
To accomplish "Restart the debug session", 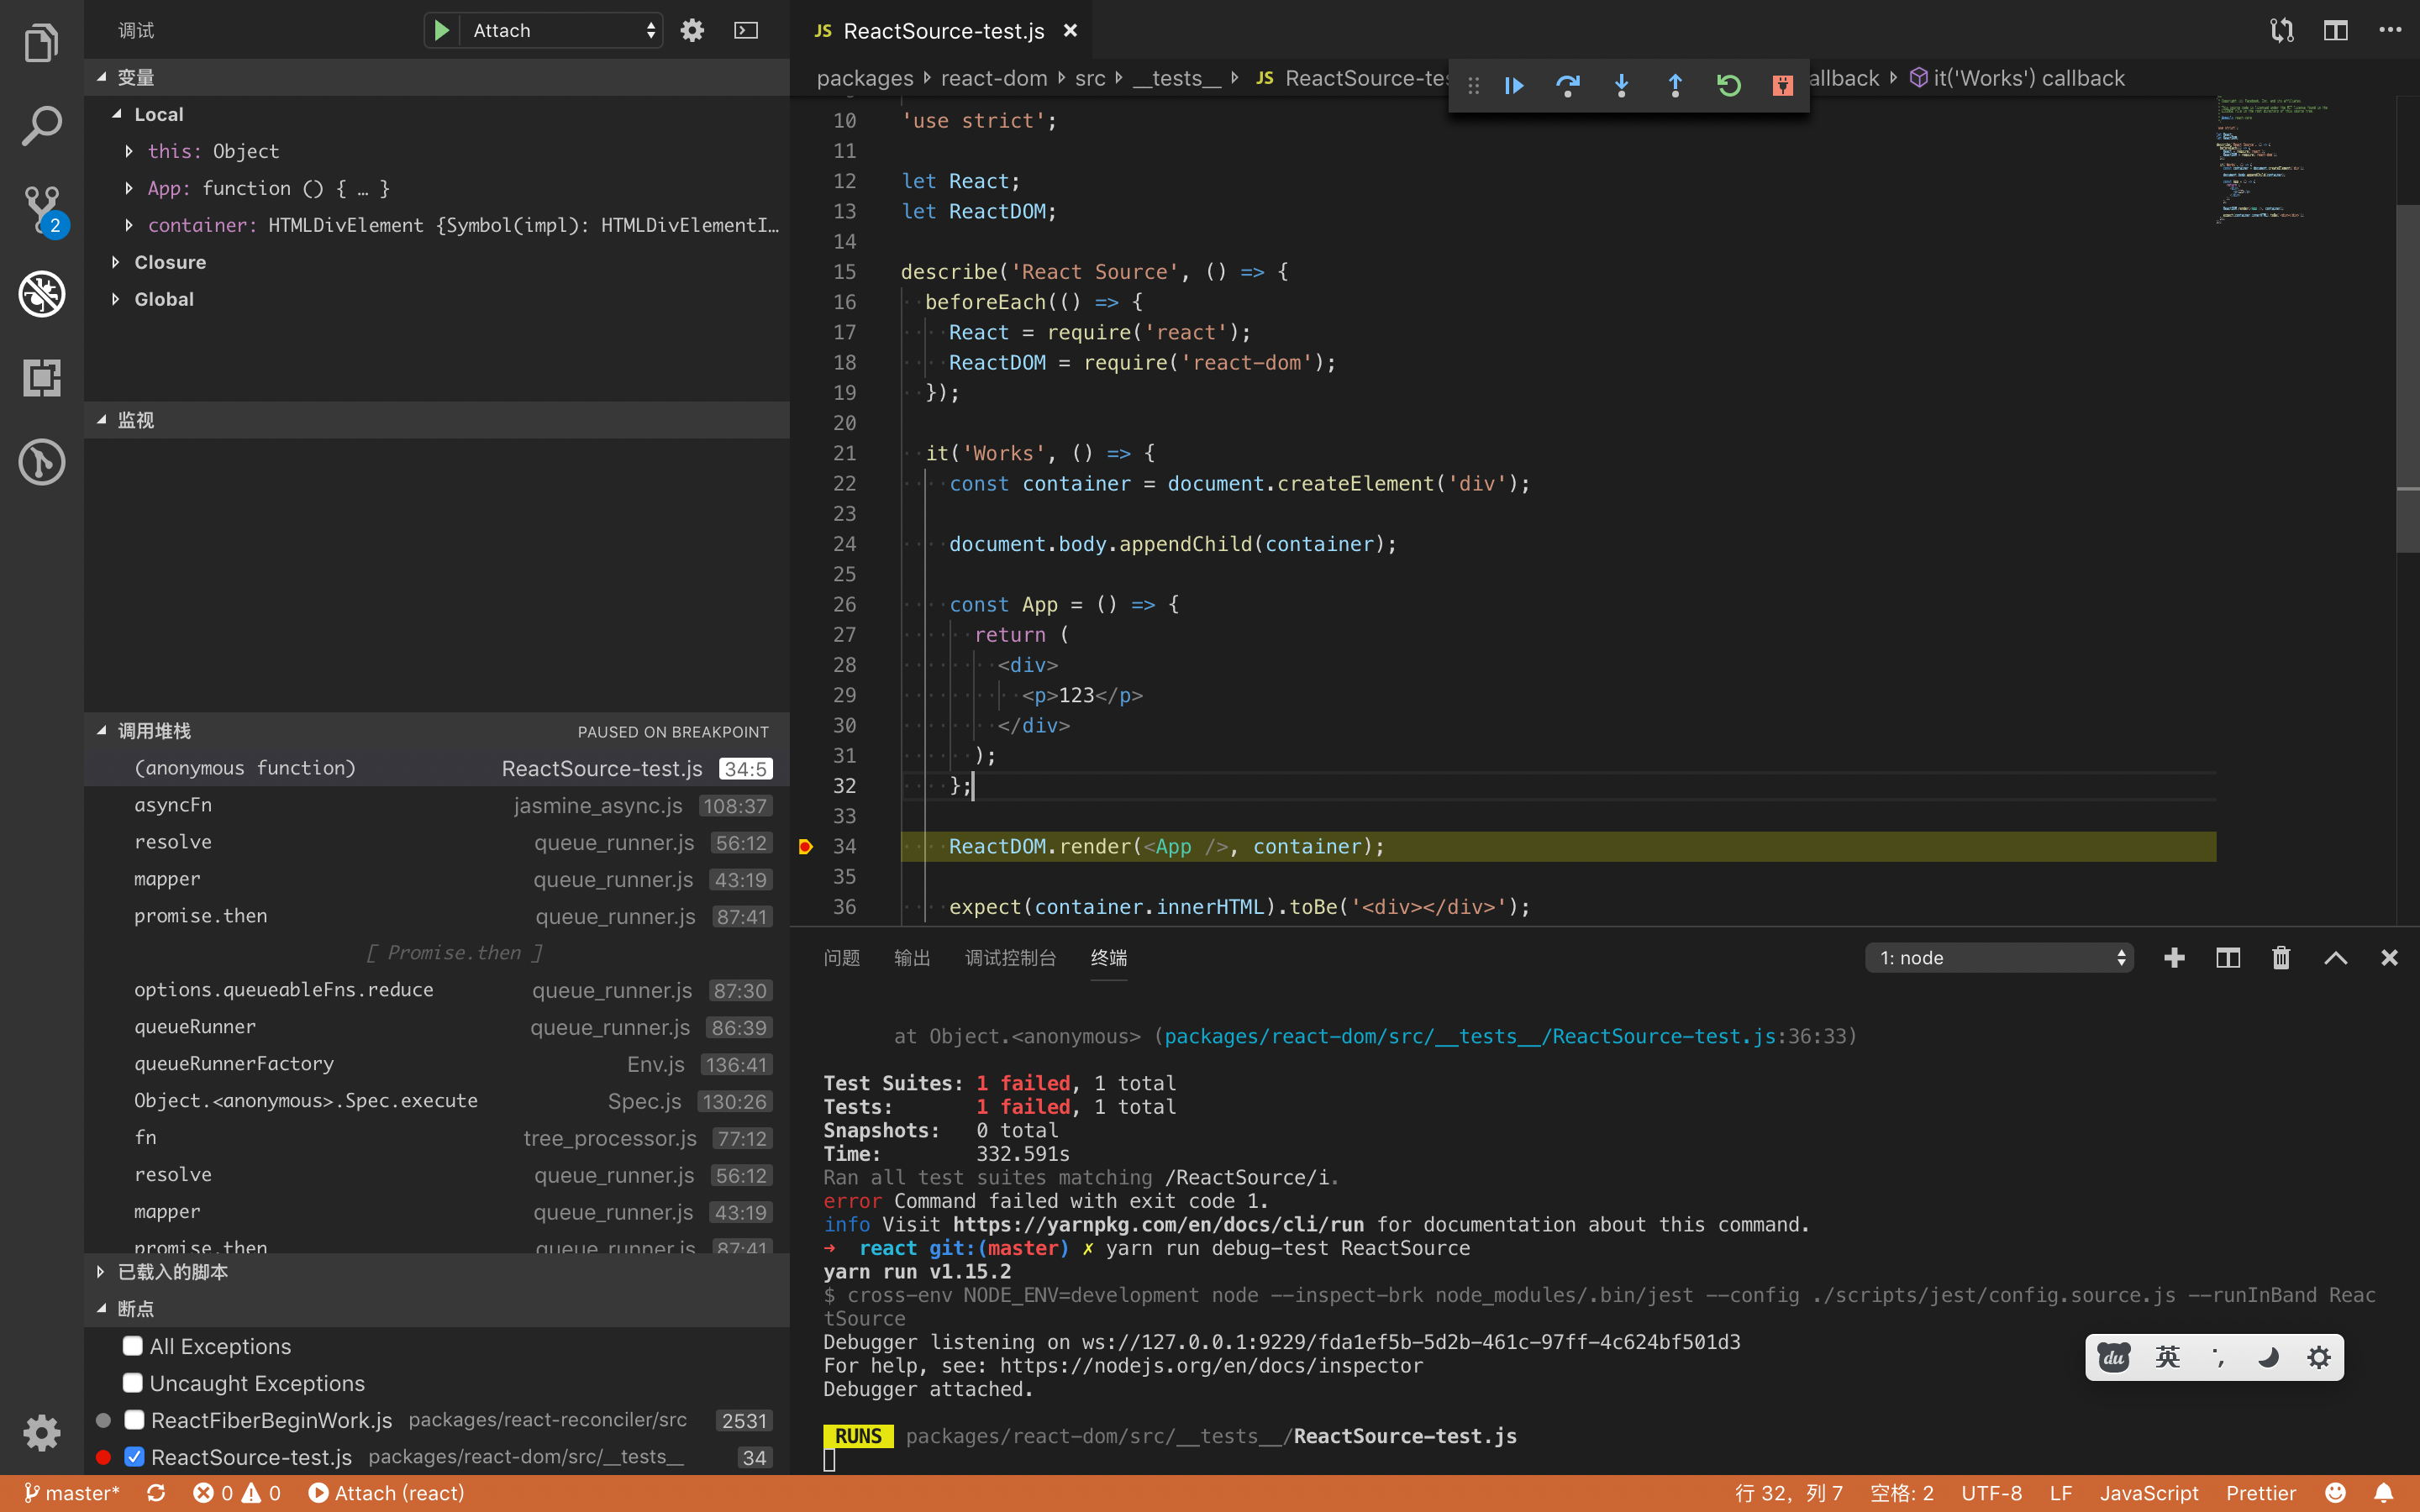I will click(x=1729, y=86).
